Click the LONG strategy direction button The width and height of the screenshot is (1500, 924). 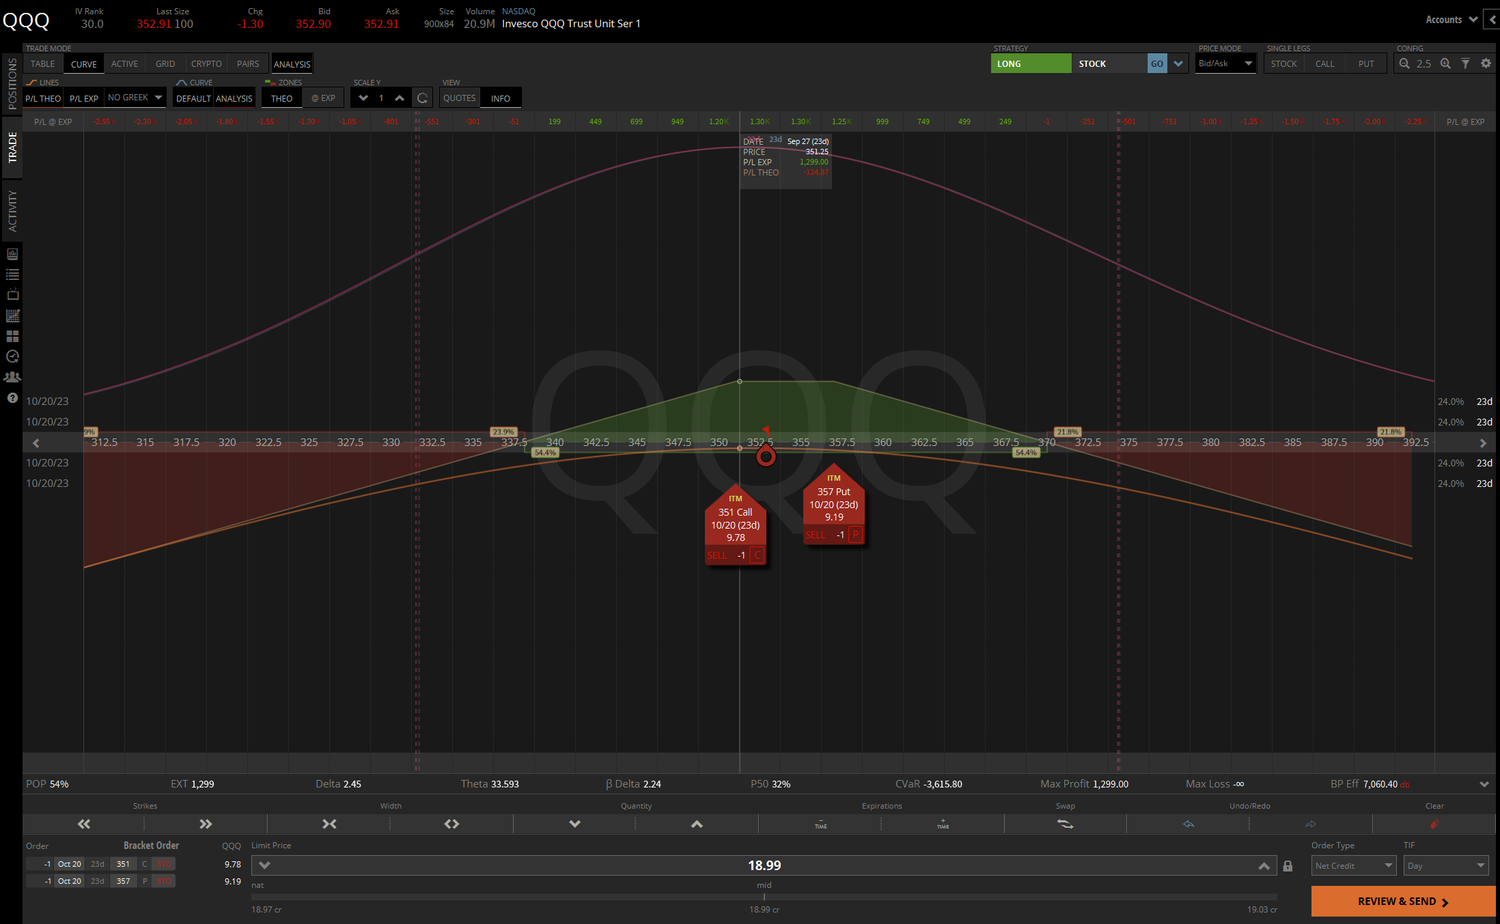coord(1030,64)
